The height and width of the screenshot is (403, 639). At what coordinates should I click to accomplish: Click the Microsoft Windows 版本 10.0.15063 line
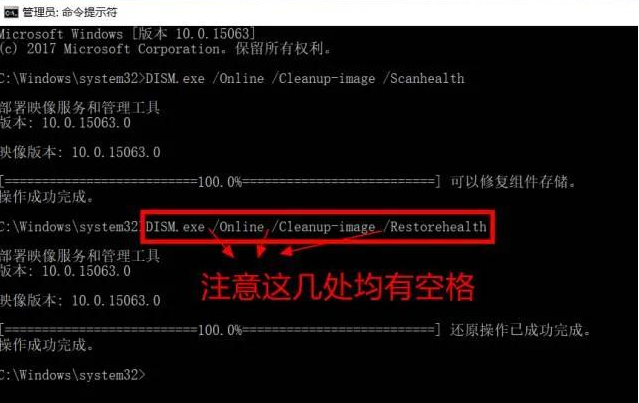pos(128,34)
